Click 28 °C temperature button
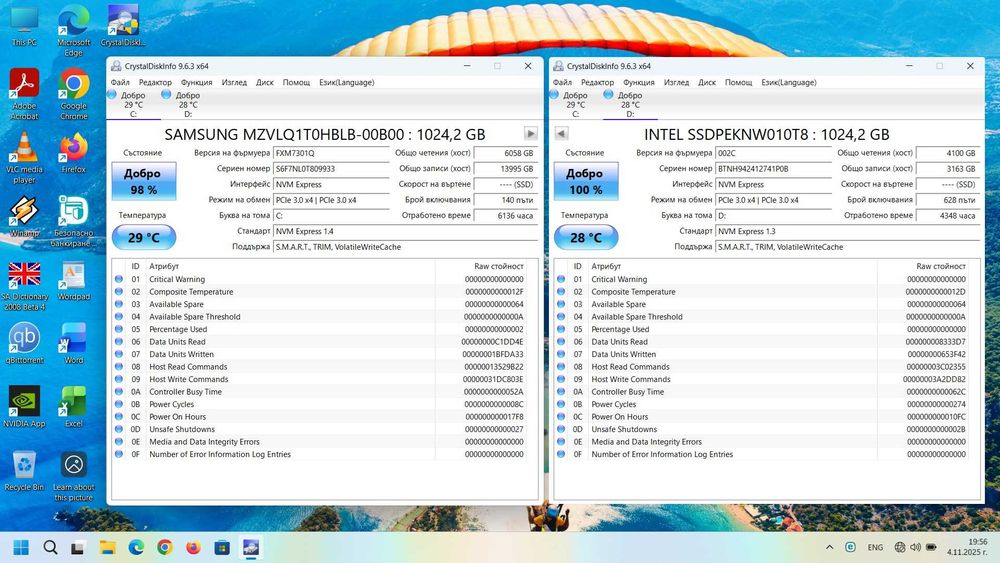 (x=585, y=237)
